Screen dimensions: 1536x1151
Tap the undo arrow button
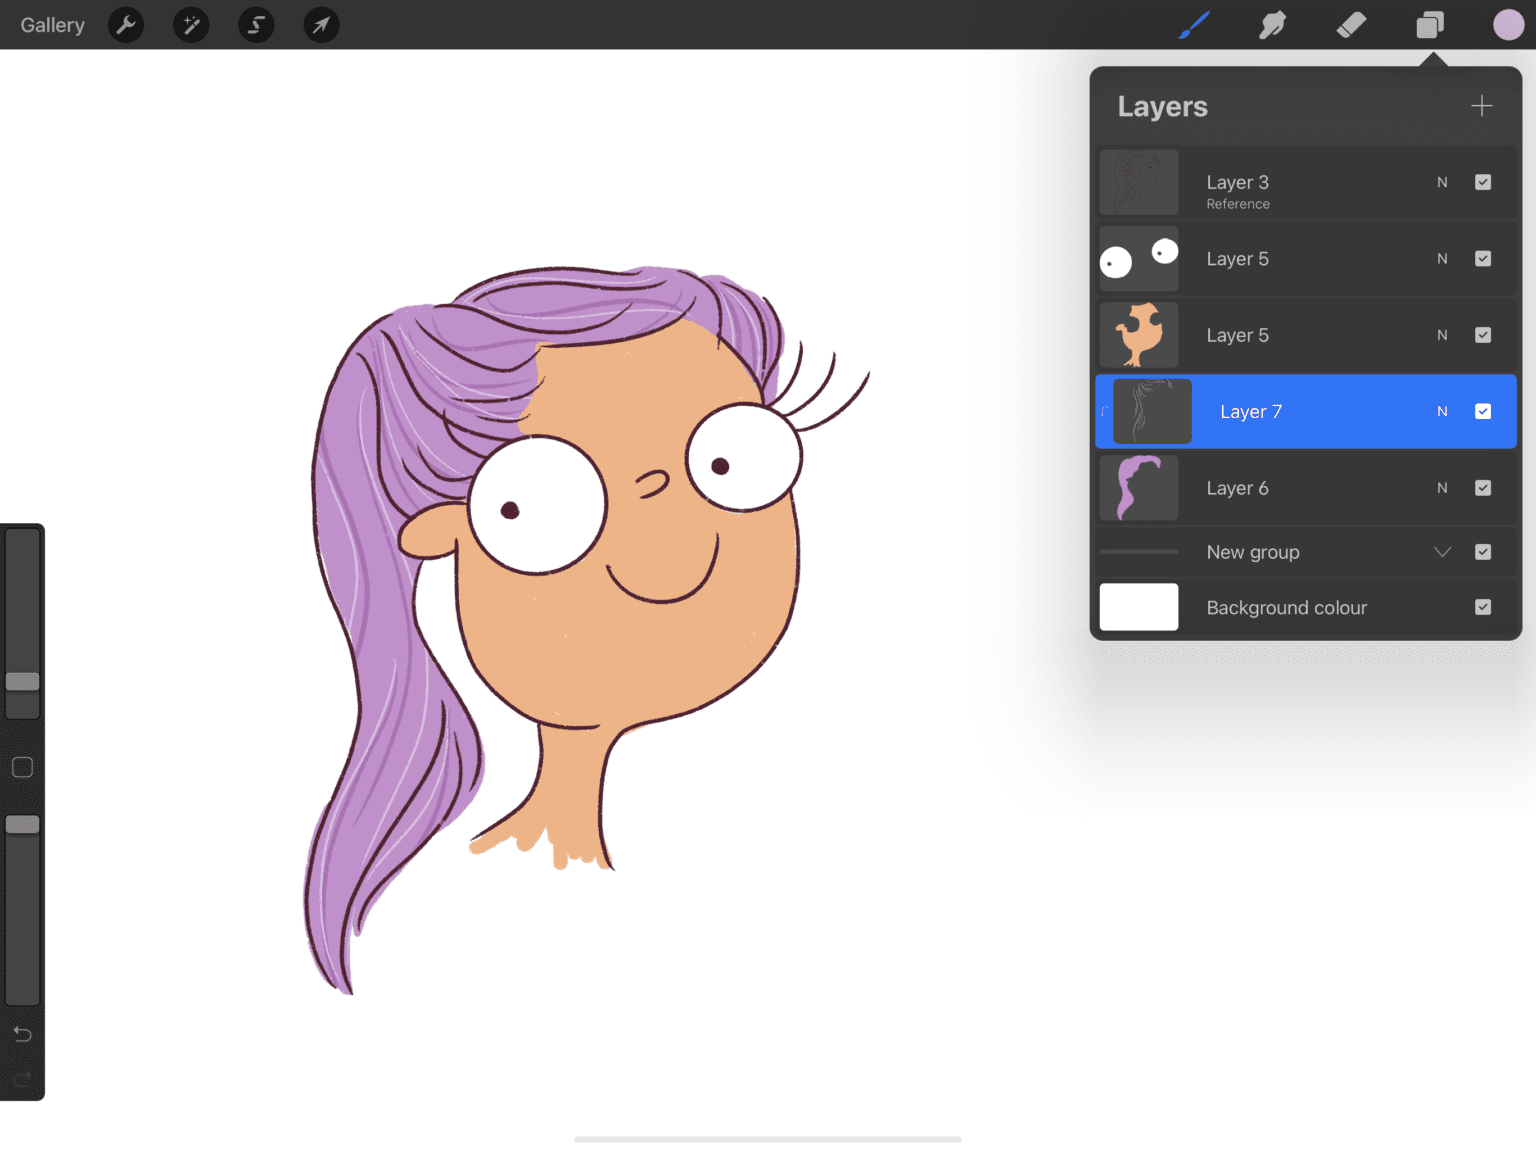coord(22,1034)
